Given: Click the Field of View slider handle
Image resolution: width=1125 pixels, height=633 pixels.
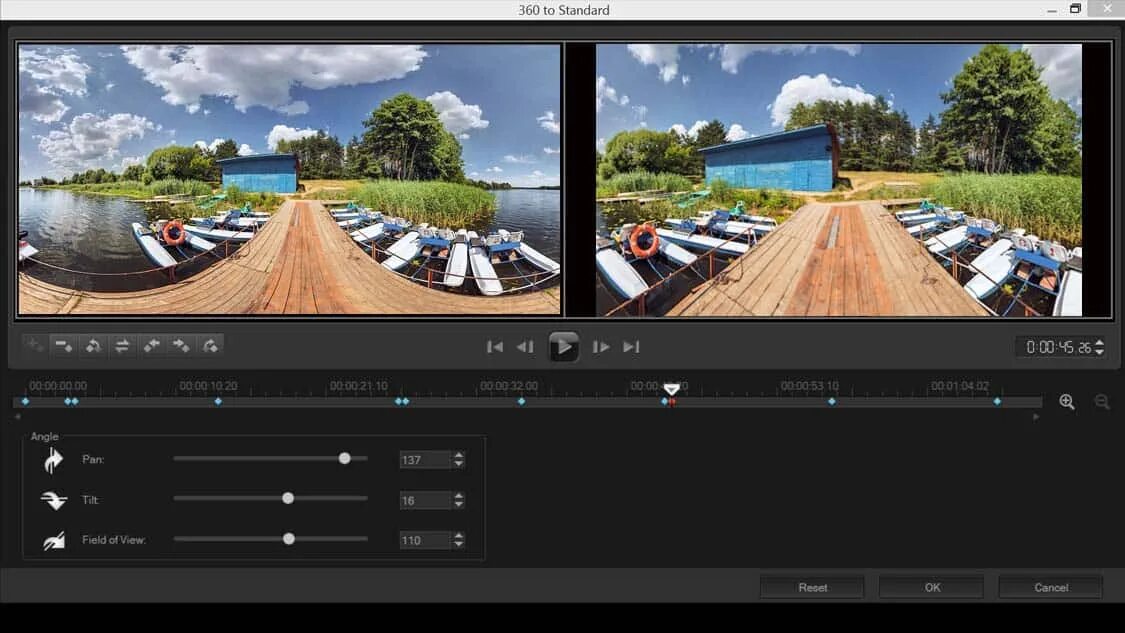Looking at the screenshot, I should pyautogui.click(x=288, y=539).
